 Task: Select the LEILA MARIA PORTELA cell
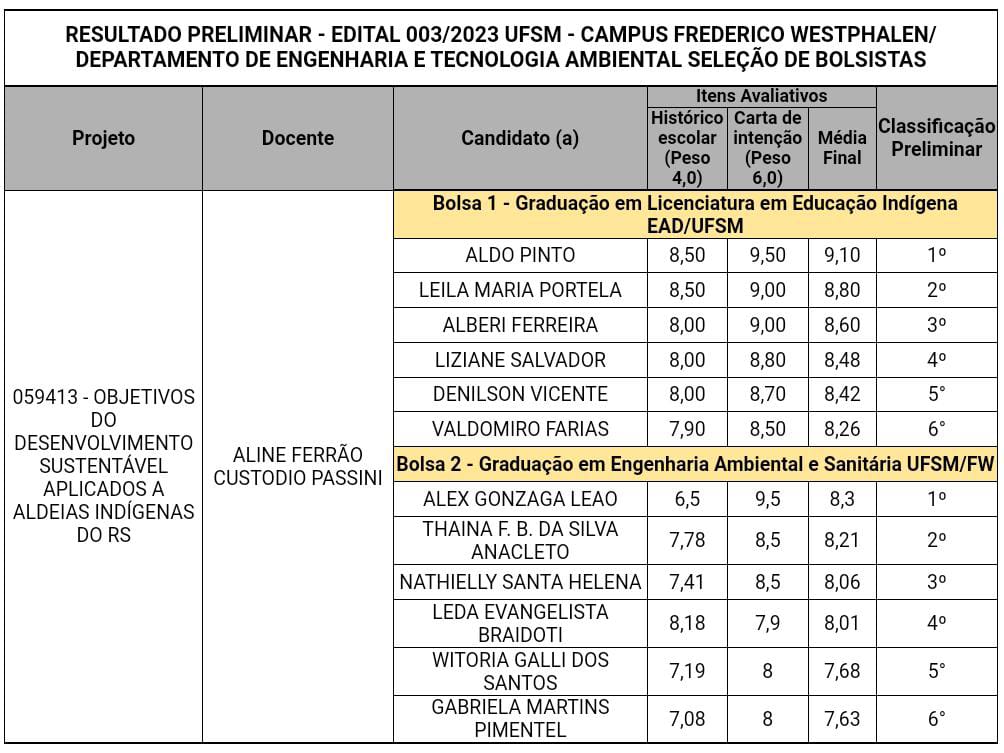click(520, 290)
